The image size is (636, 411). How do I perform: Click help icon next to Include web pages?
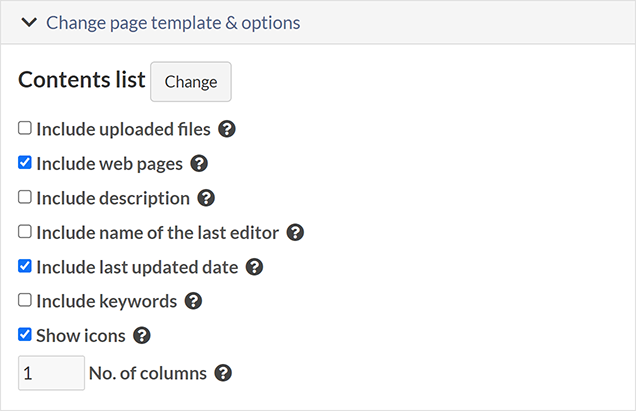(199, 163)
